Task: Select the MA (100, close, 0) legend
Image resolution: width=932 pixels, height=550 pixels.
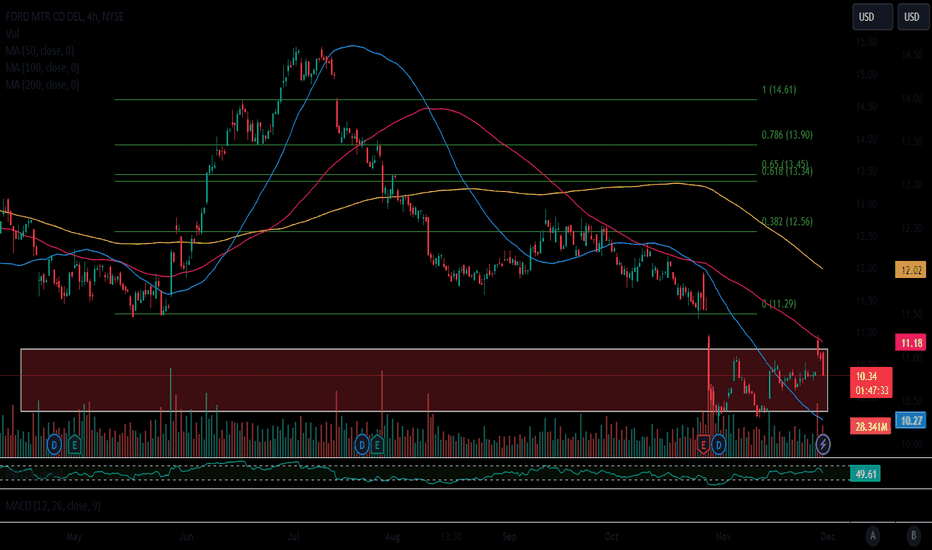Action: click(x=42, y=68)
